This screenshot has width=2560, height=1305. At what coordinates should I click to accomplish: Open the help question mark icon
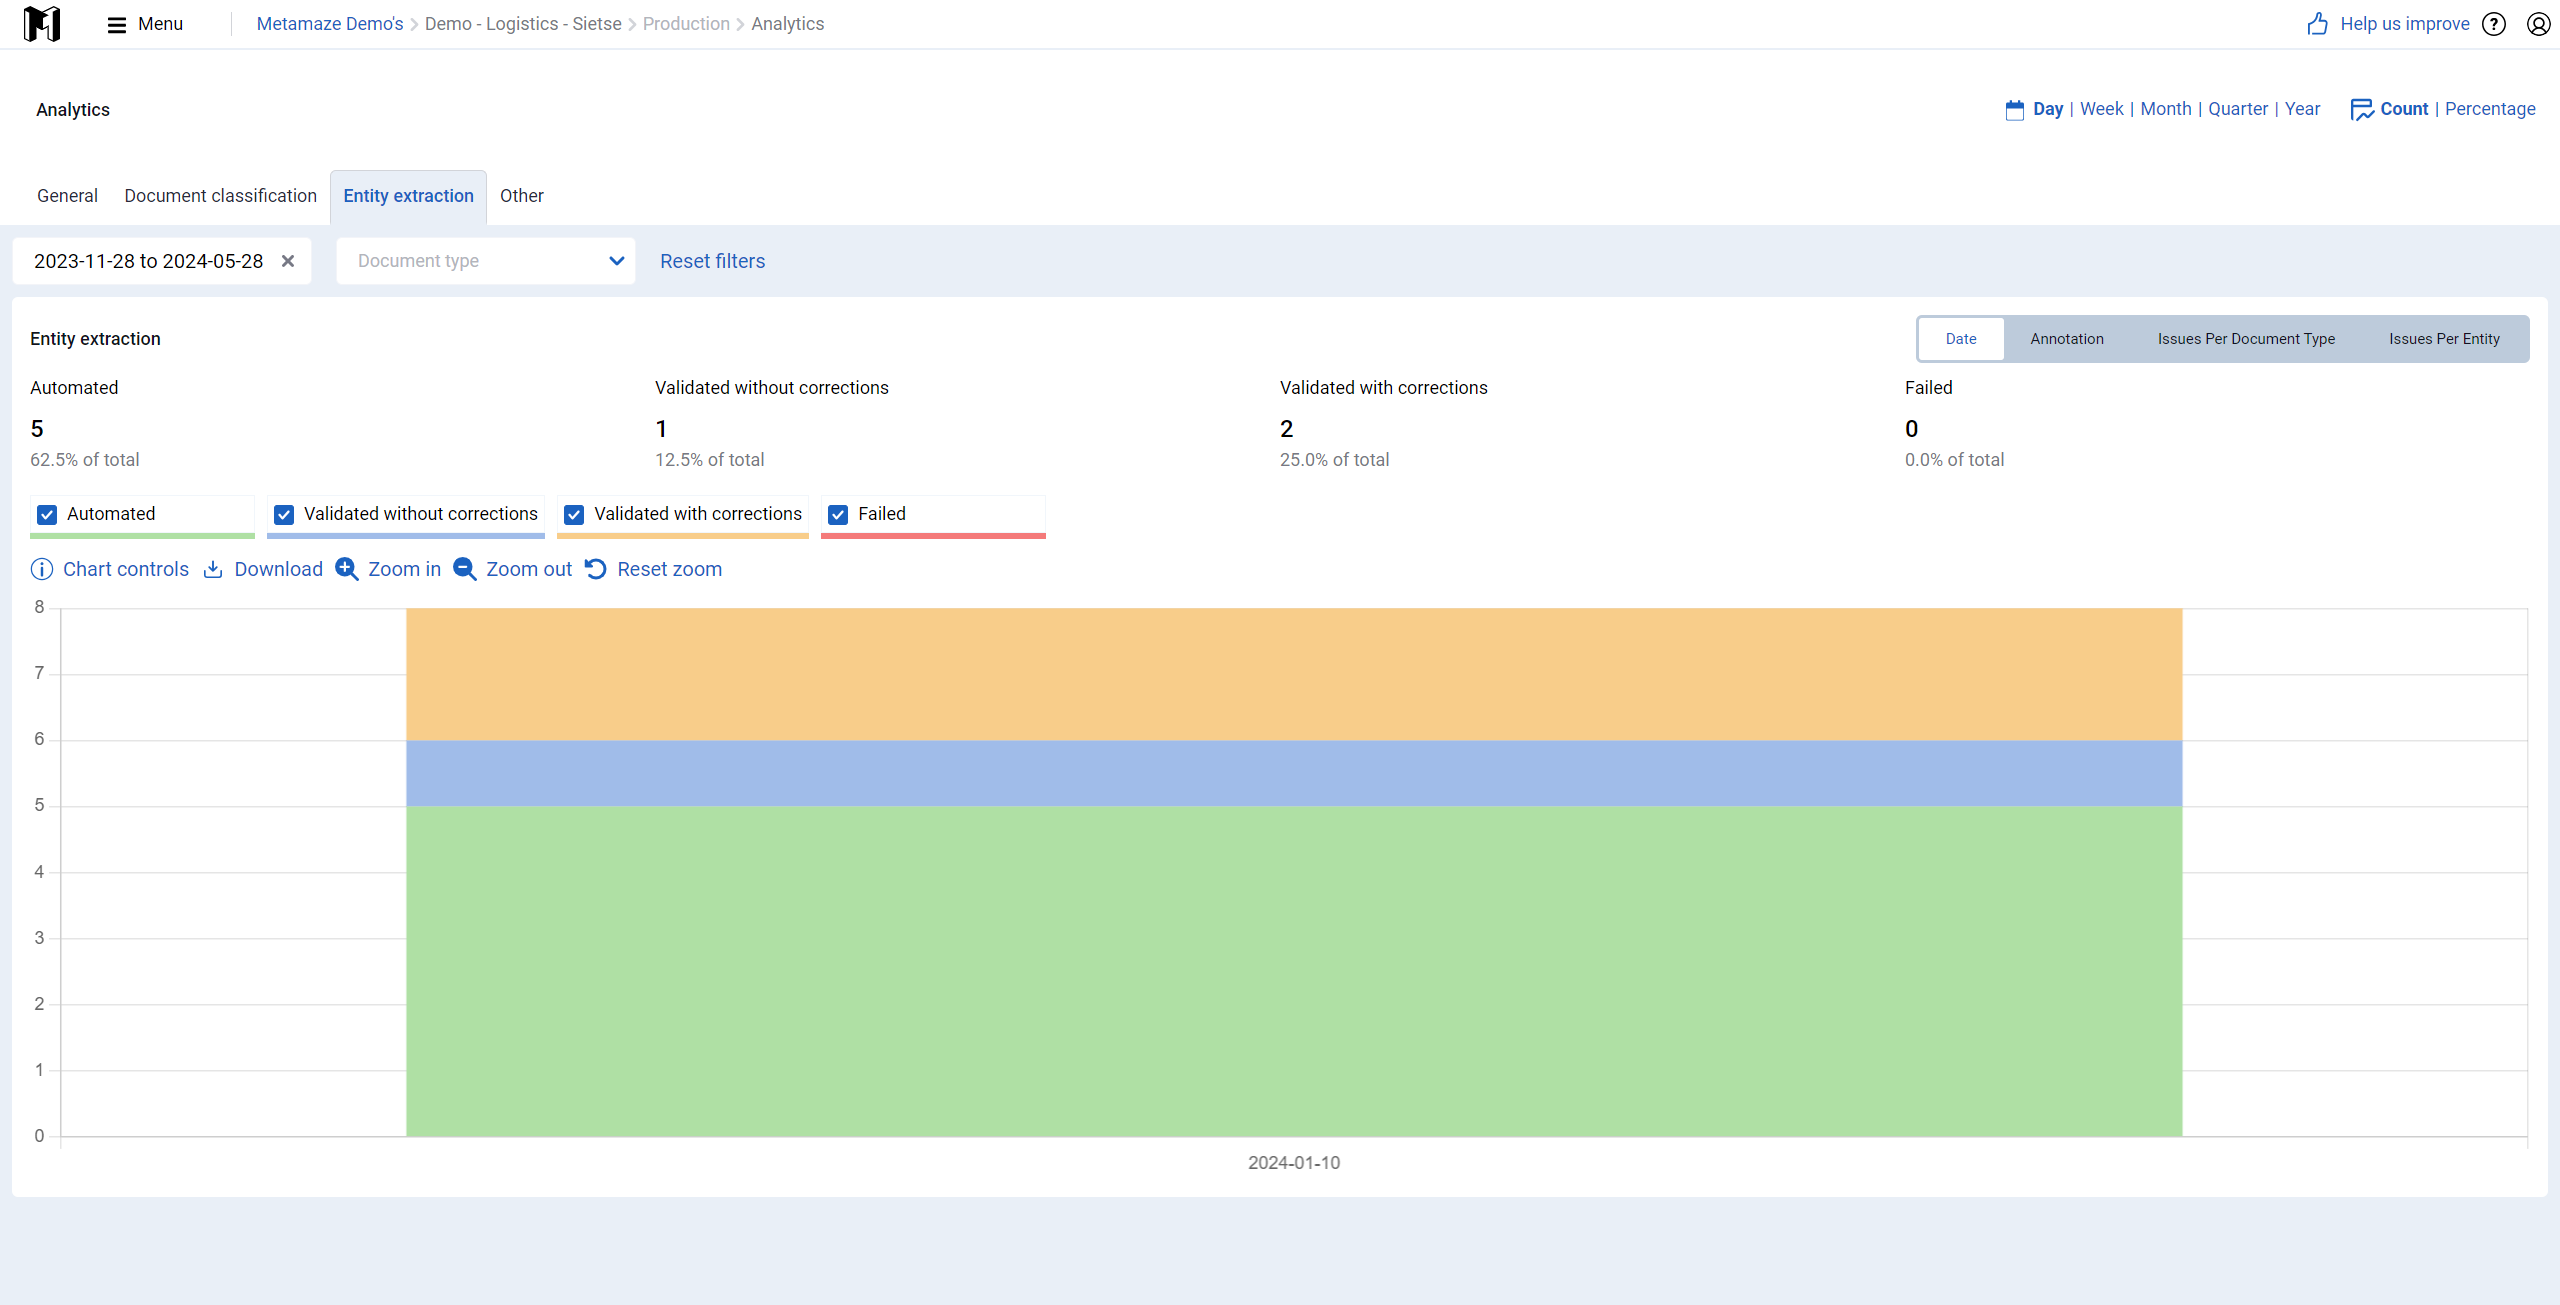pos(2494,24)
